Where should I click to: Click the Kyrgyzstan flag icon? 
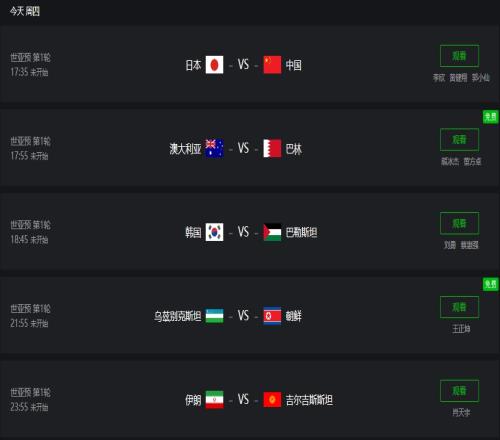point(272,399)
